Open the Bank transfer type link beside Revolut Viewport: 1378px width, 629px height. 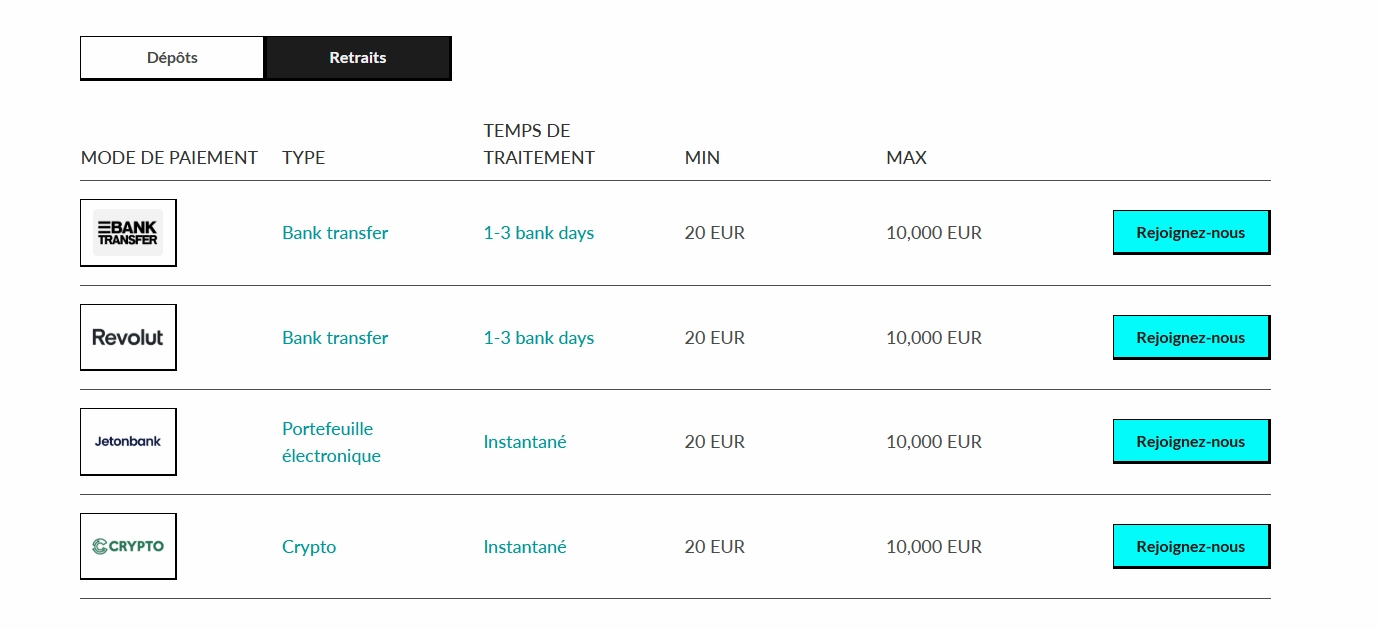[335, 338]
